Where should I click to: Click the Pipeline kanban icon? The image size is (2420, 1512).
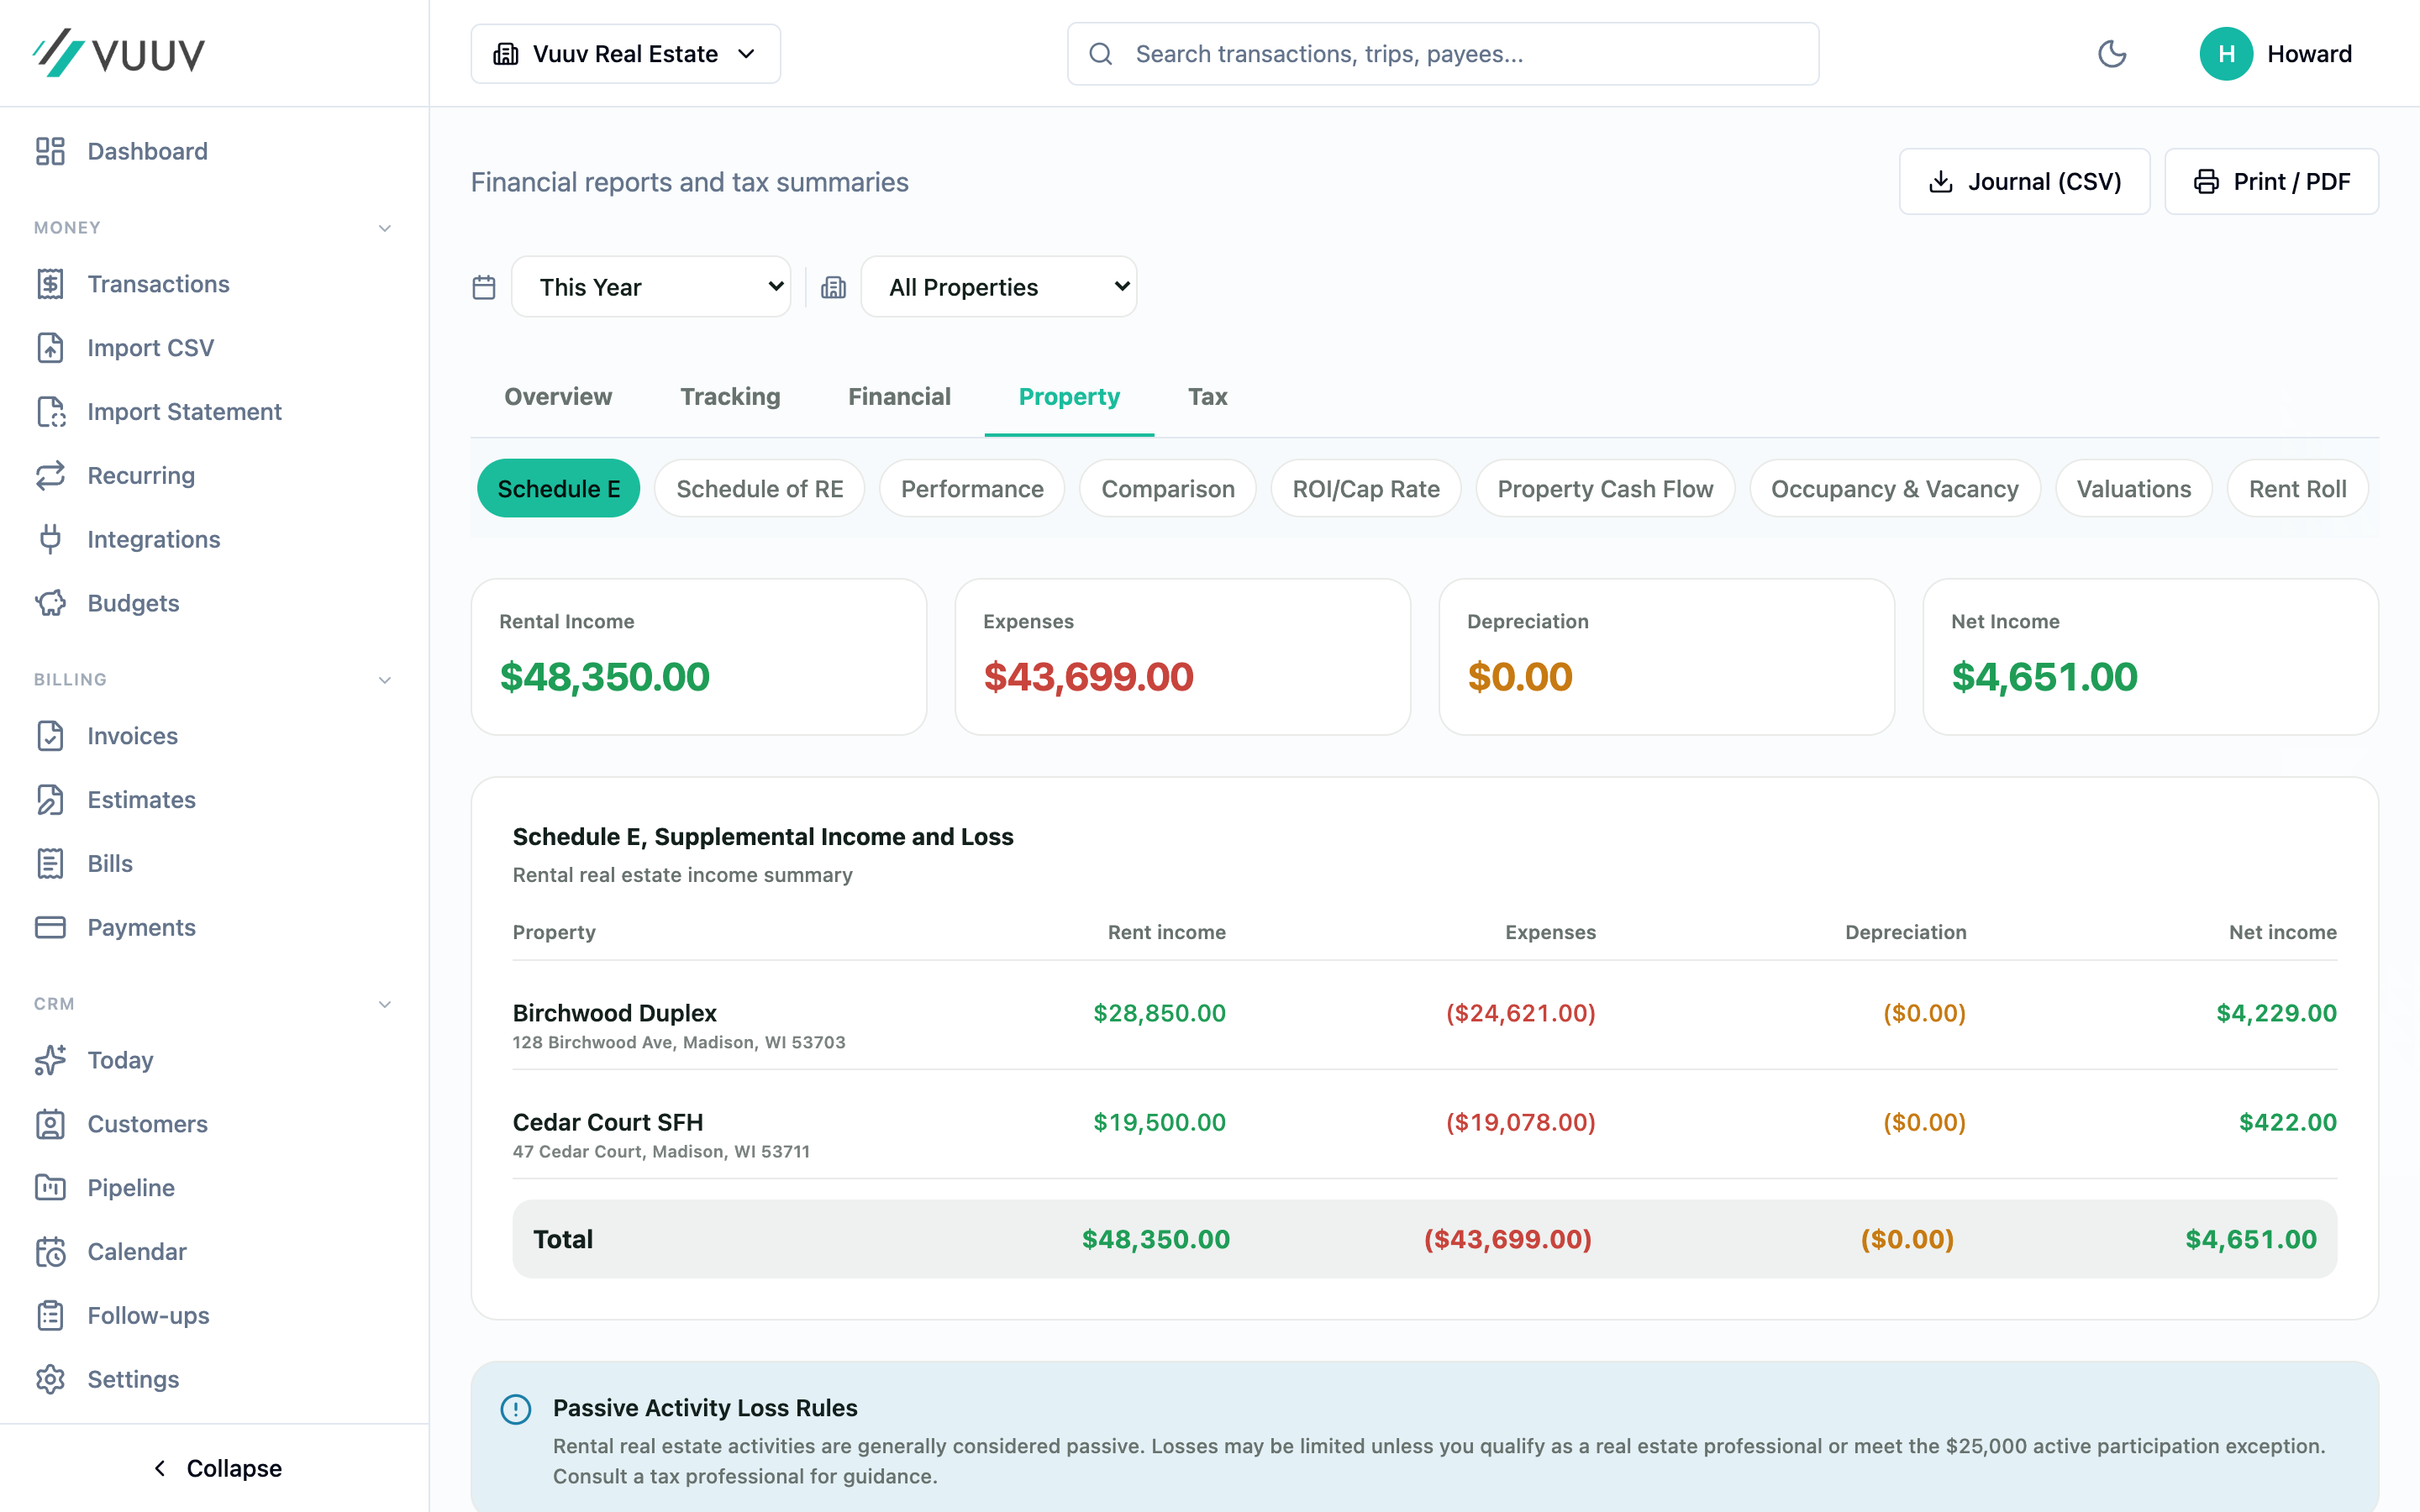point(50,1188)
